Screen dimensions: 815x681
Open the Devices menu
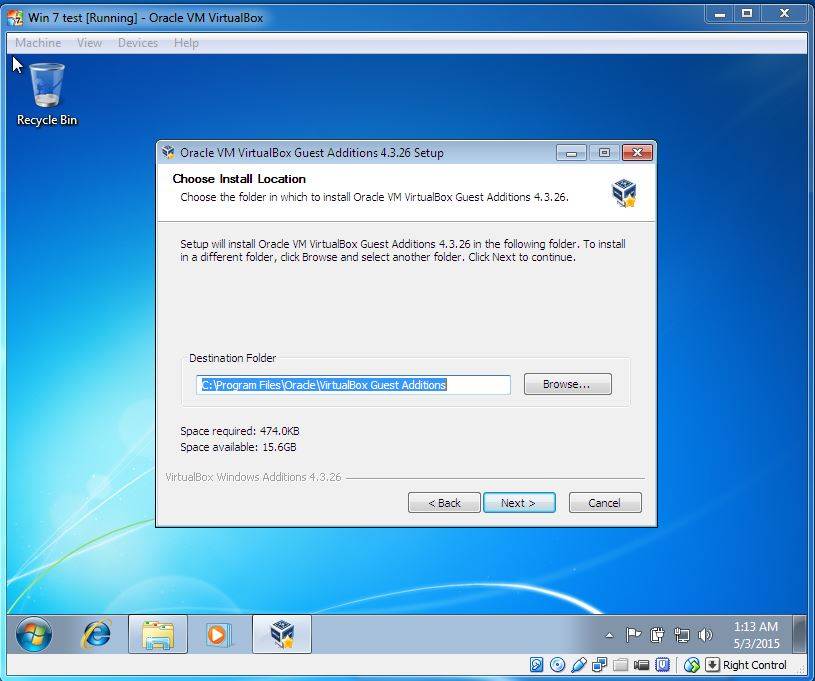137,43
